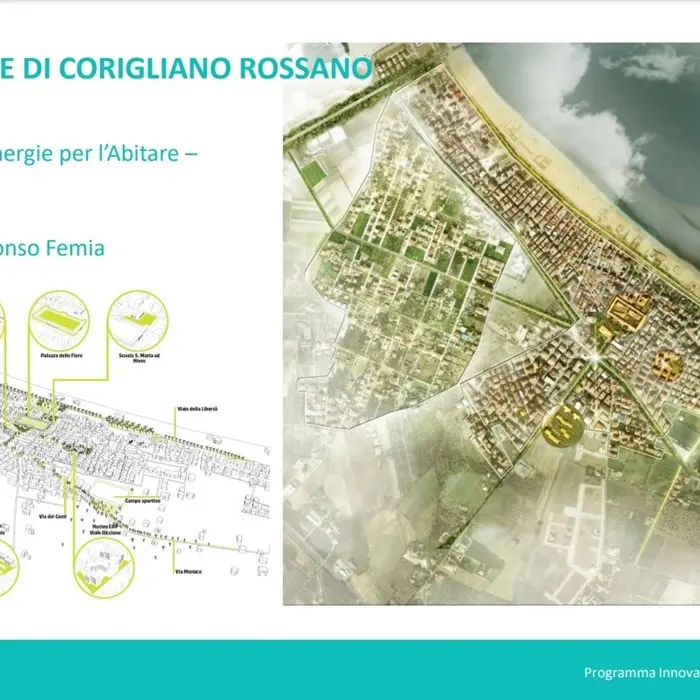This screenshot has height=700, width=700.
Task: Click the 'onso Femia' author text
Action: (52, 248)
